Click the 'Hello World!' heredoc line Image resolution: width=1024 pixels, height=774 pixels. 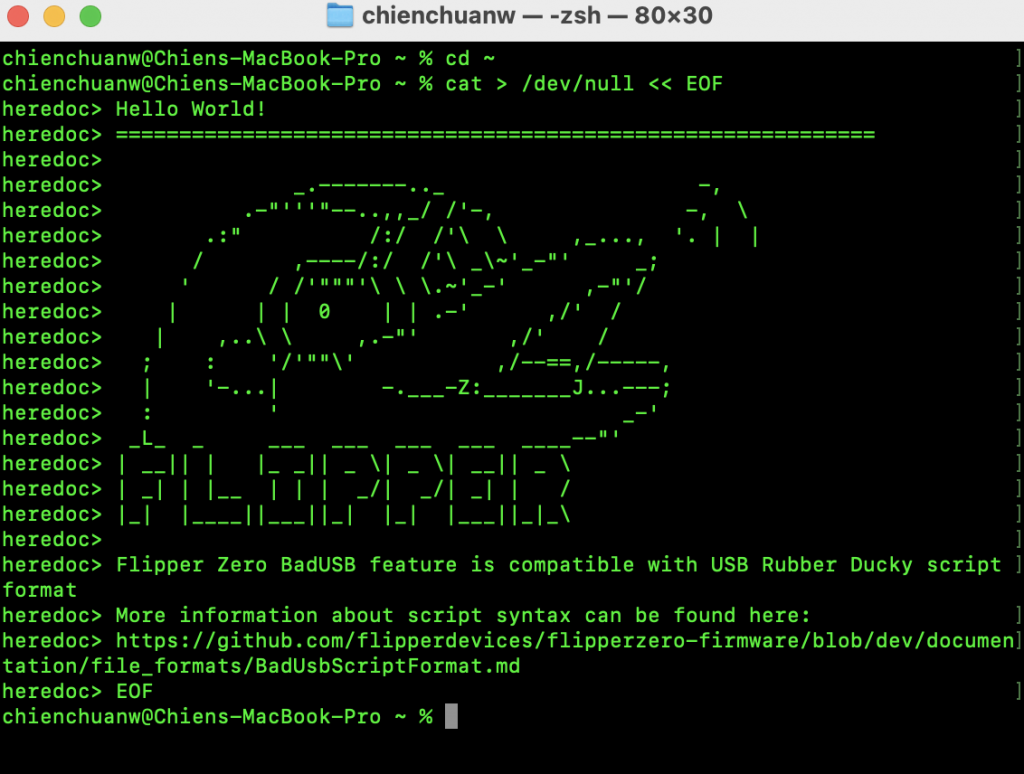click(x=191, y=109)
